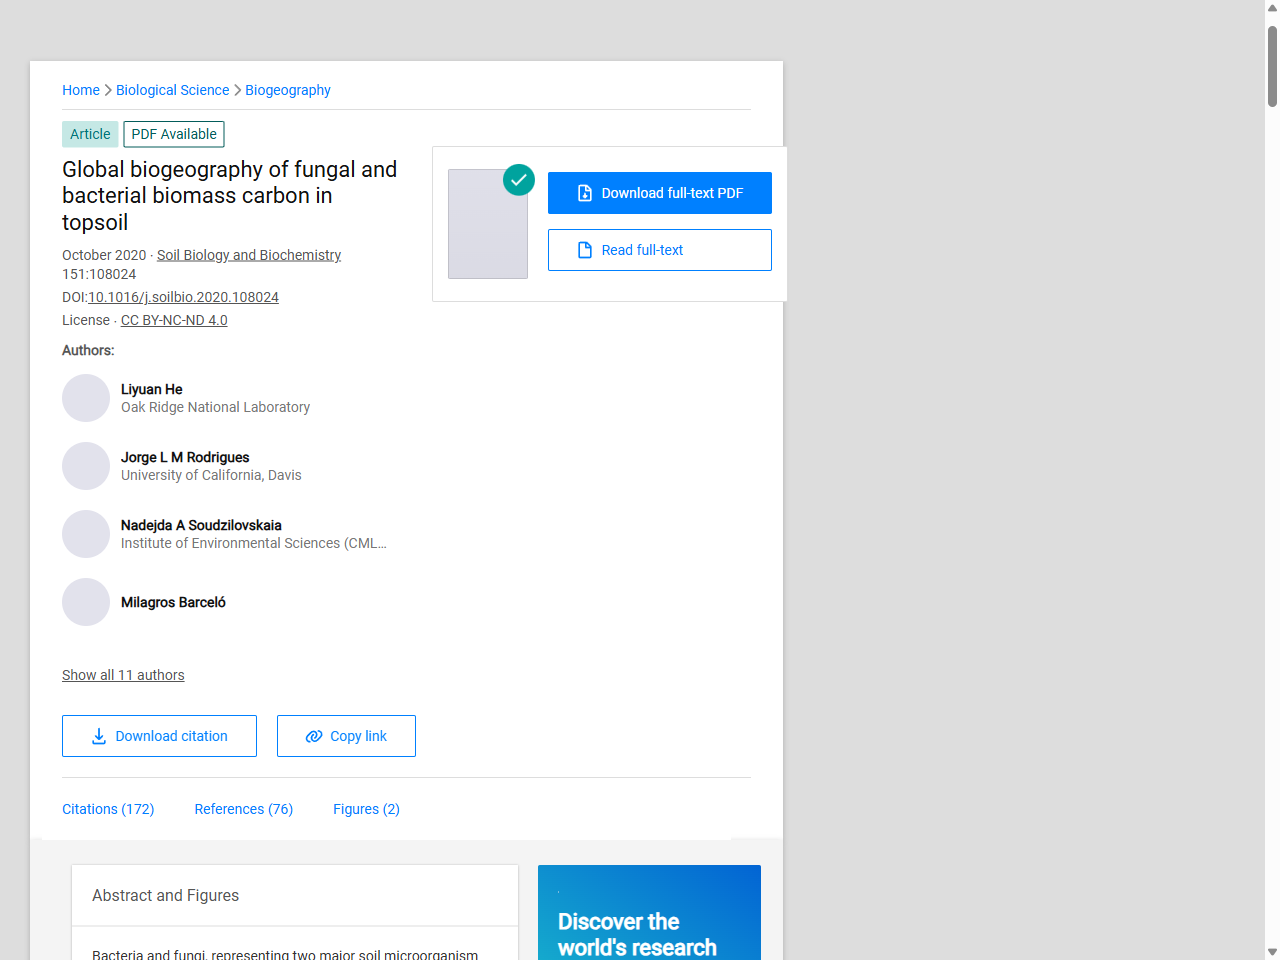
Task: Click the Download citation button
Action: [159, 736]
